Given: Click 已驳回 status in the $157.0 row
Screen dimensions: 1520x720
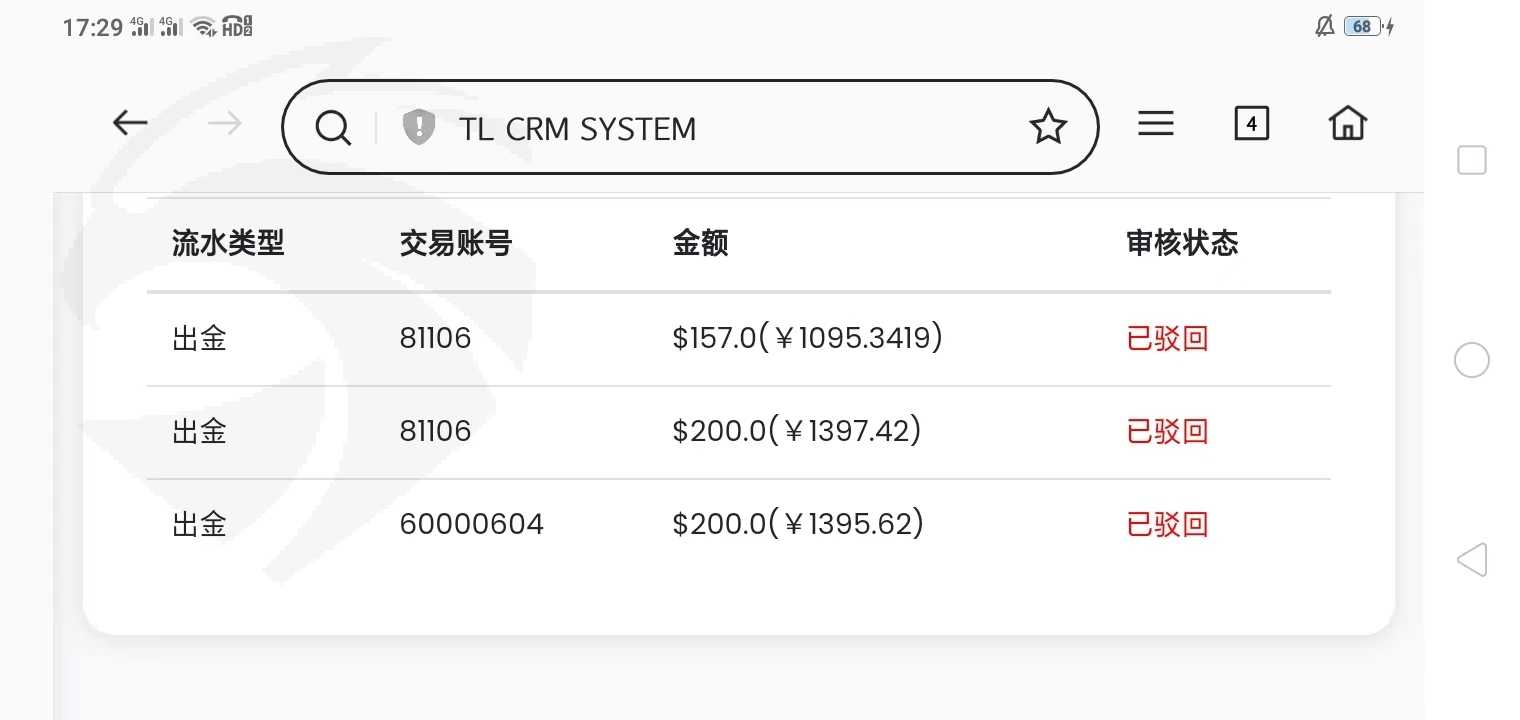Looking at the screenshot, I should click(1168, 338).
